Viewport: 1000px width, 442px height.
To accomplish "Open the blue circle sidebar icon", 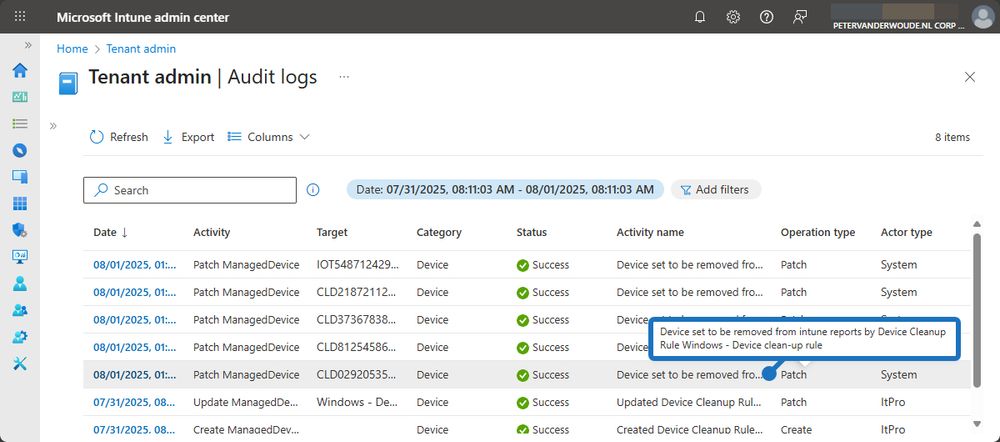I will pyautogui.click(x=20, y=151).
